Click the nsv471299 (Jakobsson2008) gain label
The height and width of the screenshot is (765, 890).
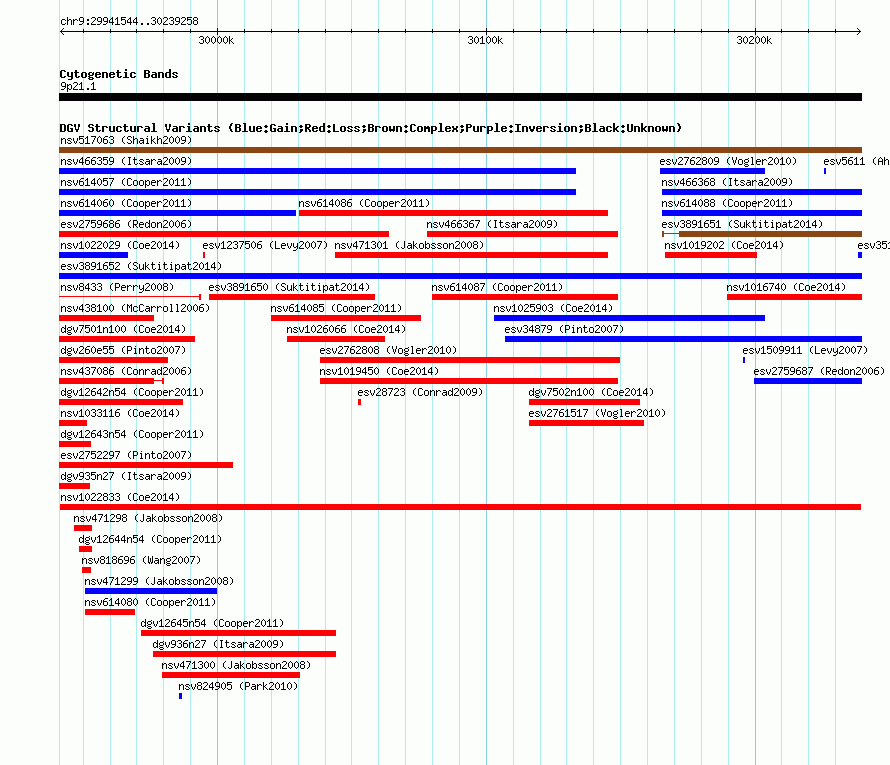[x=159, y=581]
